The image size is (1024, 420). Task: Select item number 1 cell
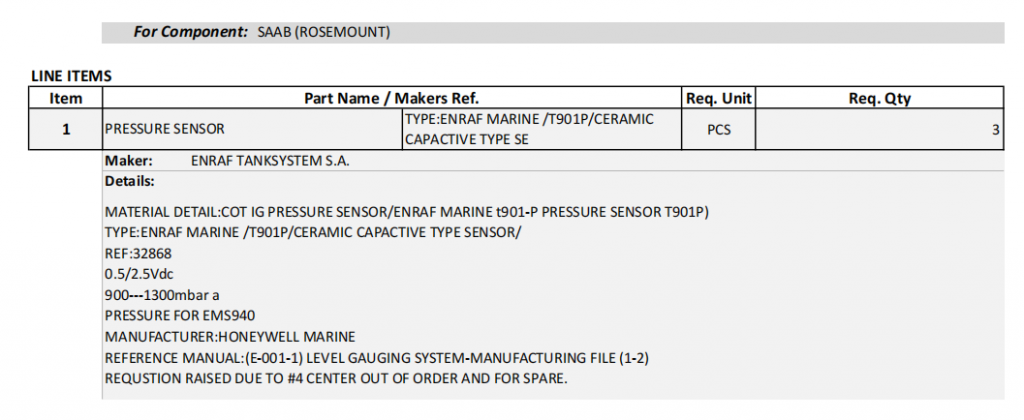(66, 129)
